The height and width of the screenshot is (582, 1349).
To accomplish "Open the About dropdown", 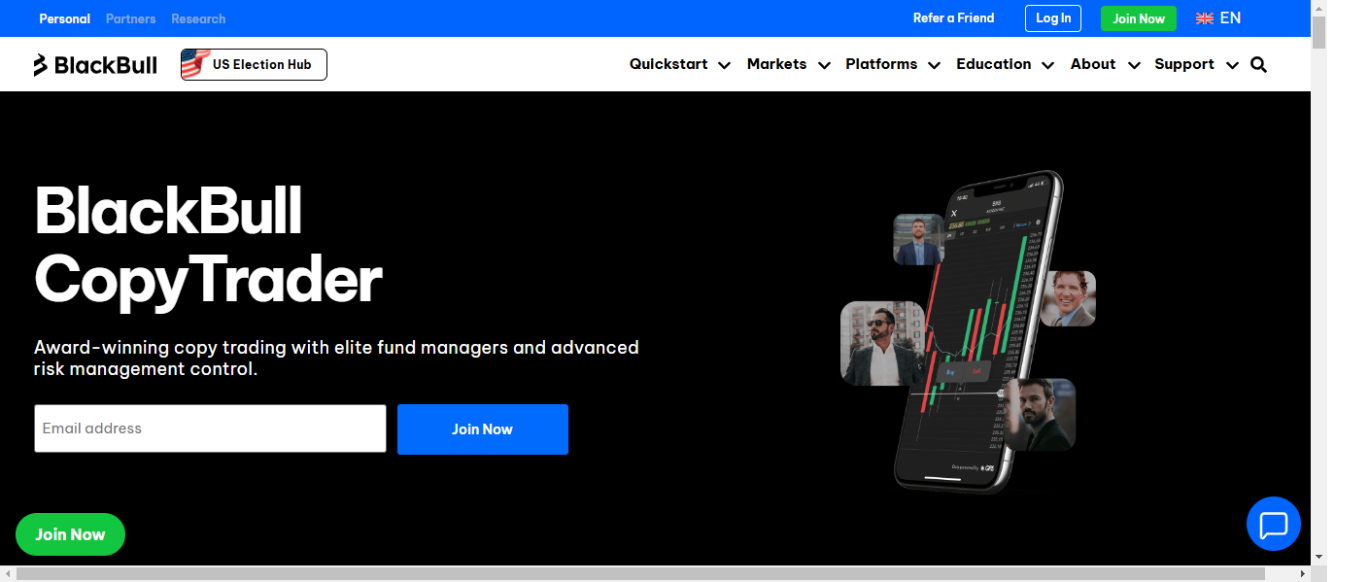I will pyautogui.click(x=1092, y=64).
